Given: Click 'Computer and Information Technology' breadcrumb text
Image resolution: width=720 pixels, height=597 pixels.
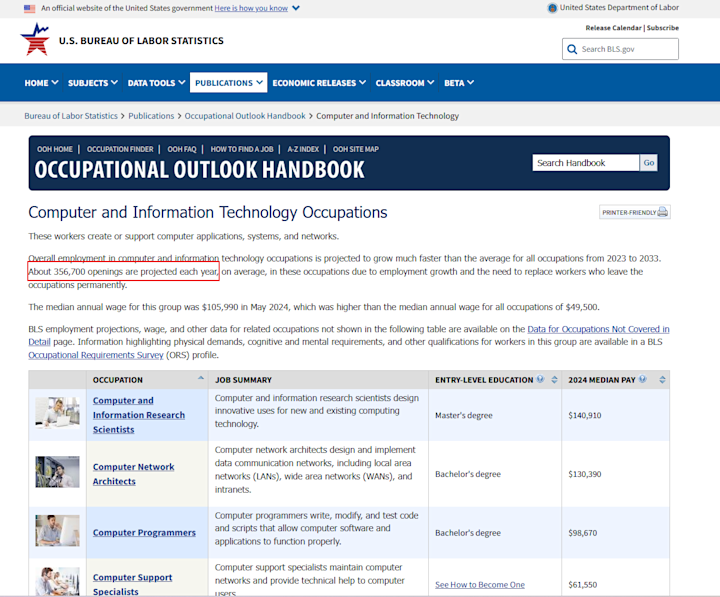Looking at the screenshot, I should coord(387,116).
